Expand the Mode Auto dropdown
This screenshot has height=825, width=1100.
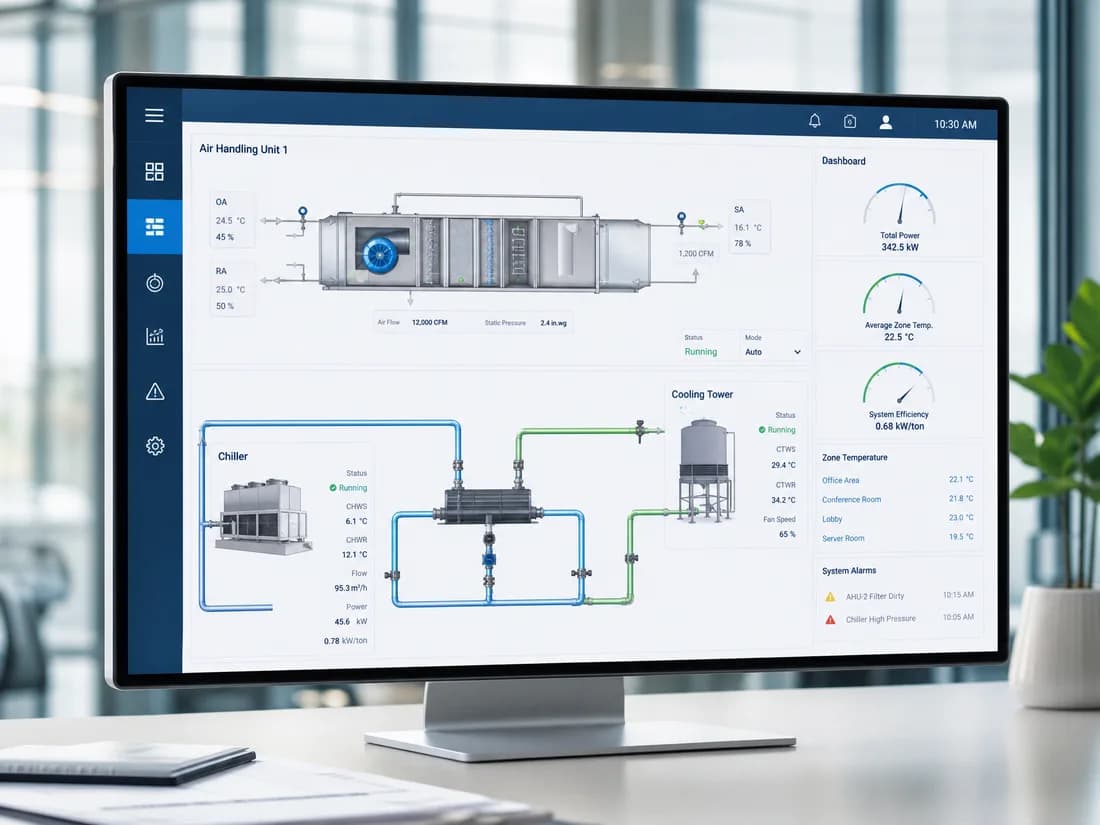[773, 352]
